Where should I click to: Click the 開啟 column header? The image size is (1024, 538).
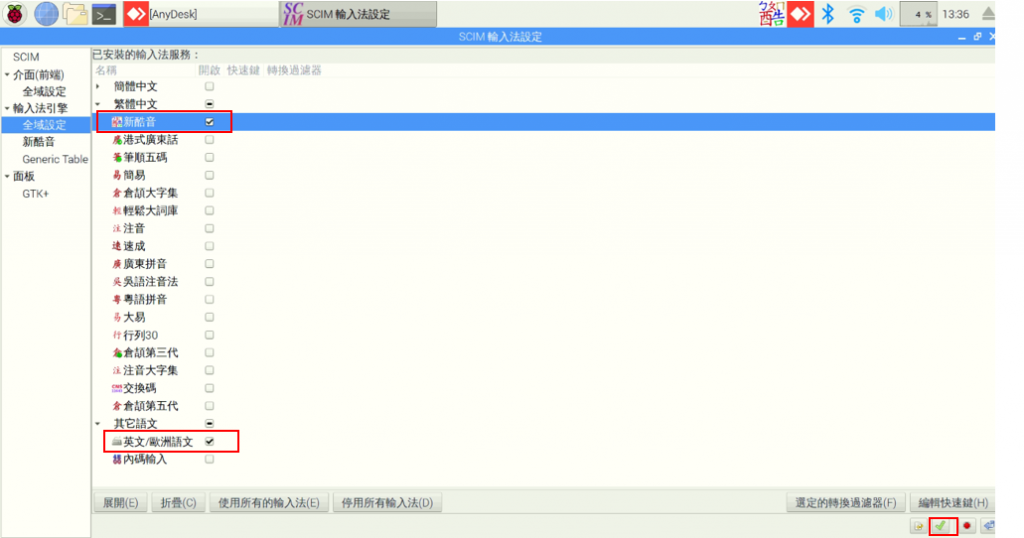pos(209,70)
